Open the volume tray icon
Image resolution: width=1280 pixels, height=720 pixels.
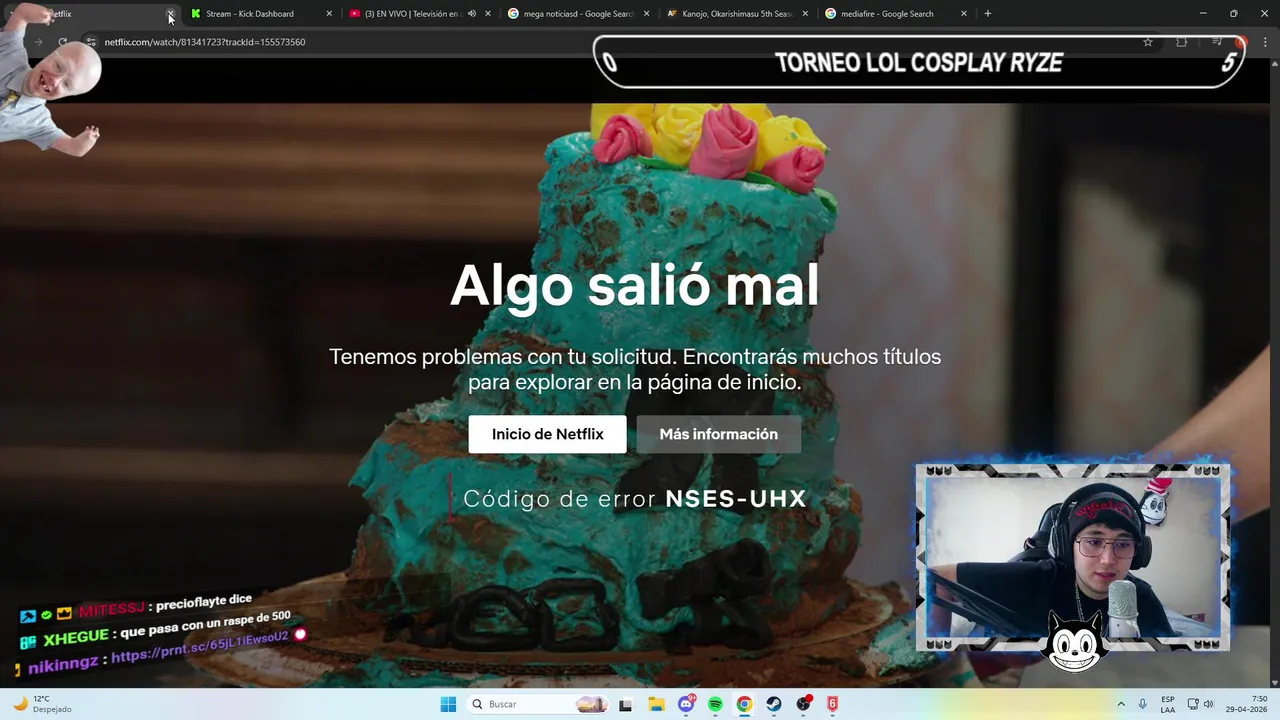tap(1208, 704)
